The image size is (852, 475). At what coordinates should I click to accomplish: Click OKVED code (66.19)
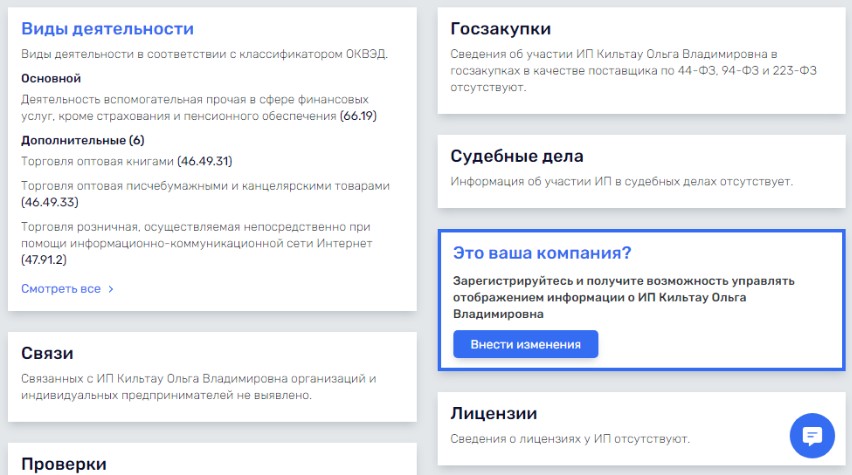pyautogui.click(x=358, y=116)
